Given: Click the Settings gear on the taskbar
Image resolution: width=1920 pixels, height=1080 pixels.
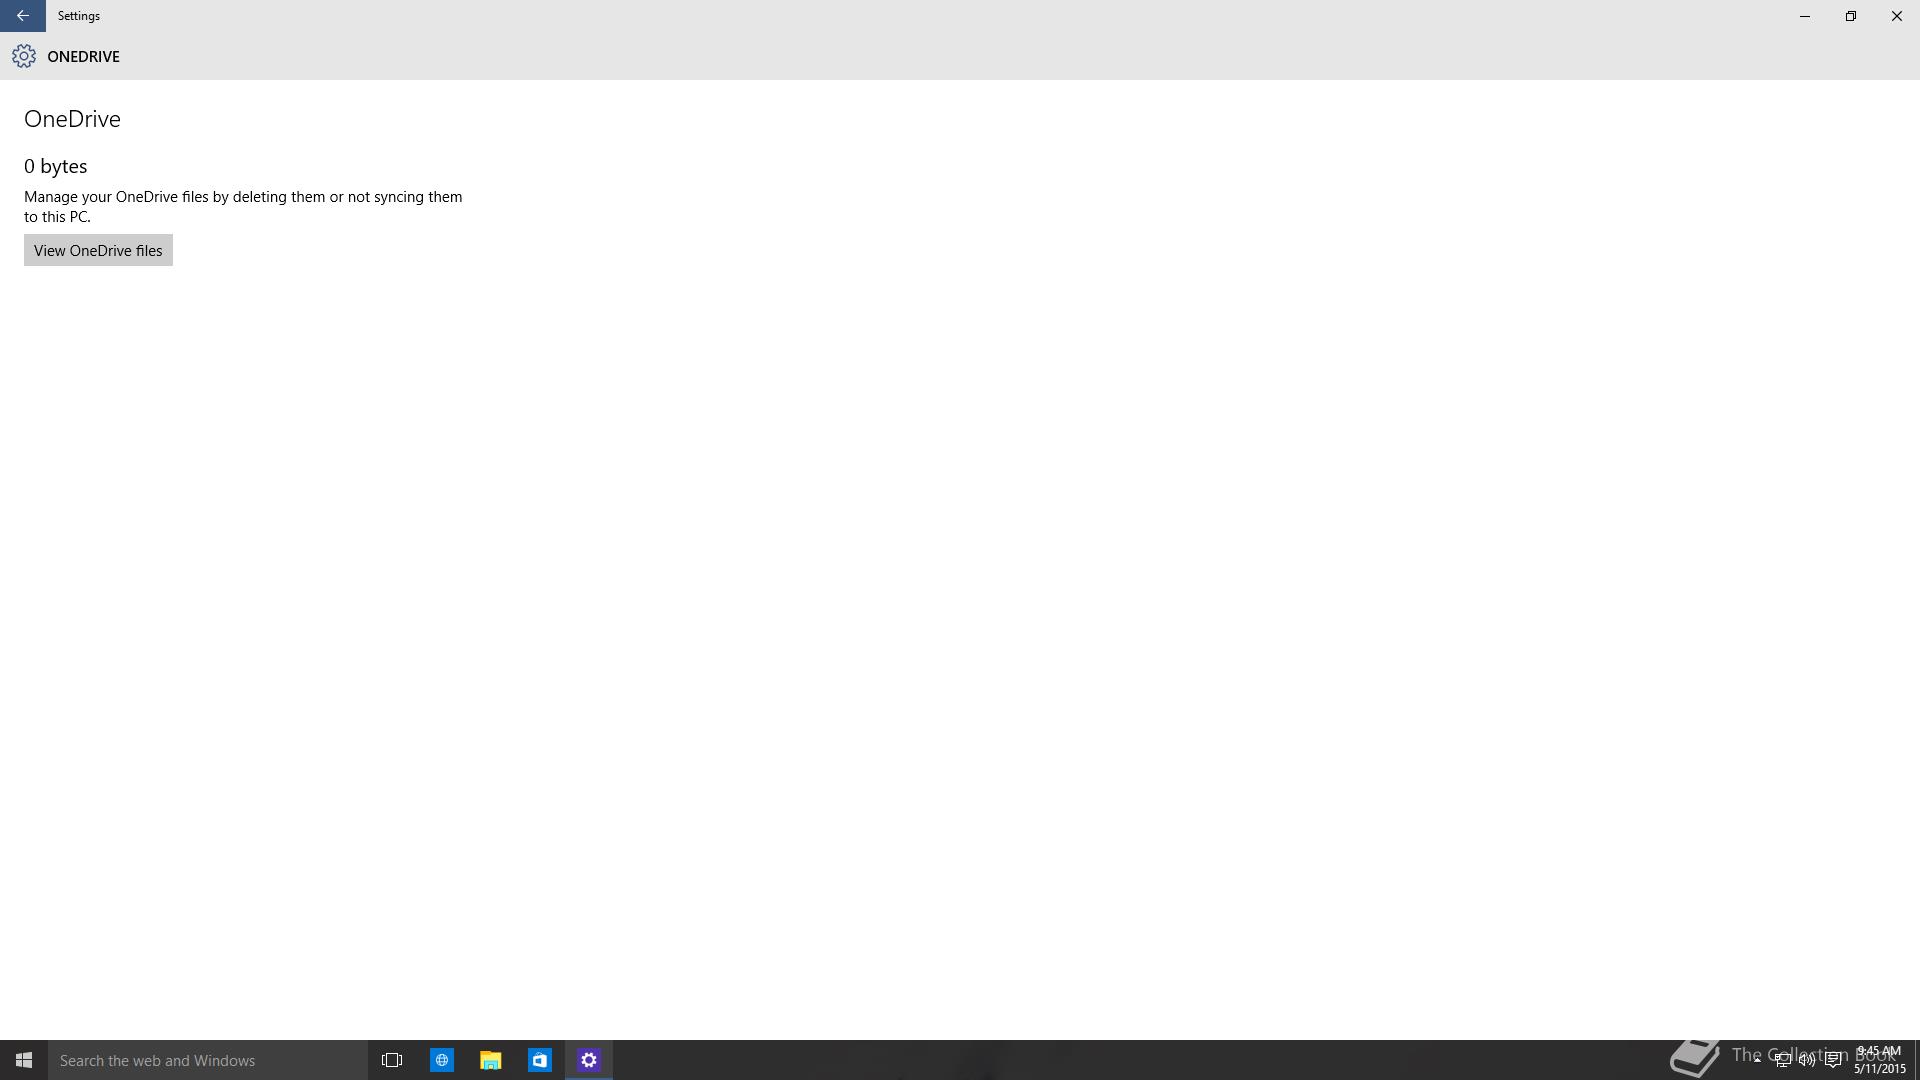Looking at the screenshot, I should pyautogui.click(x=588, y=1060).
